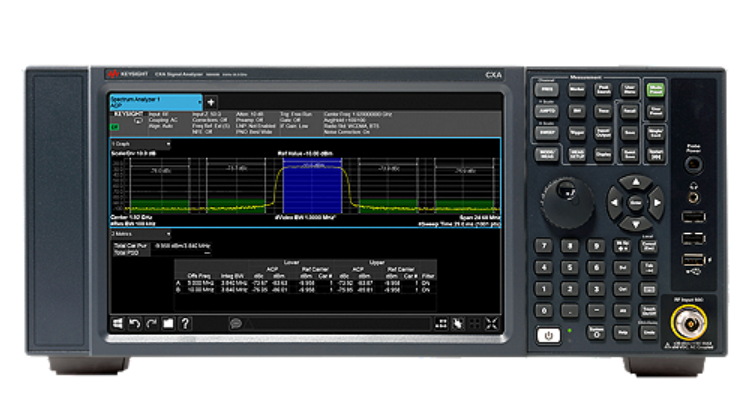Screen dimensions: 750x407
Task: Push the Save key
Action: tap(629, 132)
